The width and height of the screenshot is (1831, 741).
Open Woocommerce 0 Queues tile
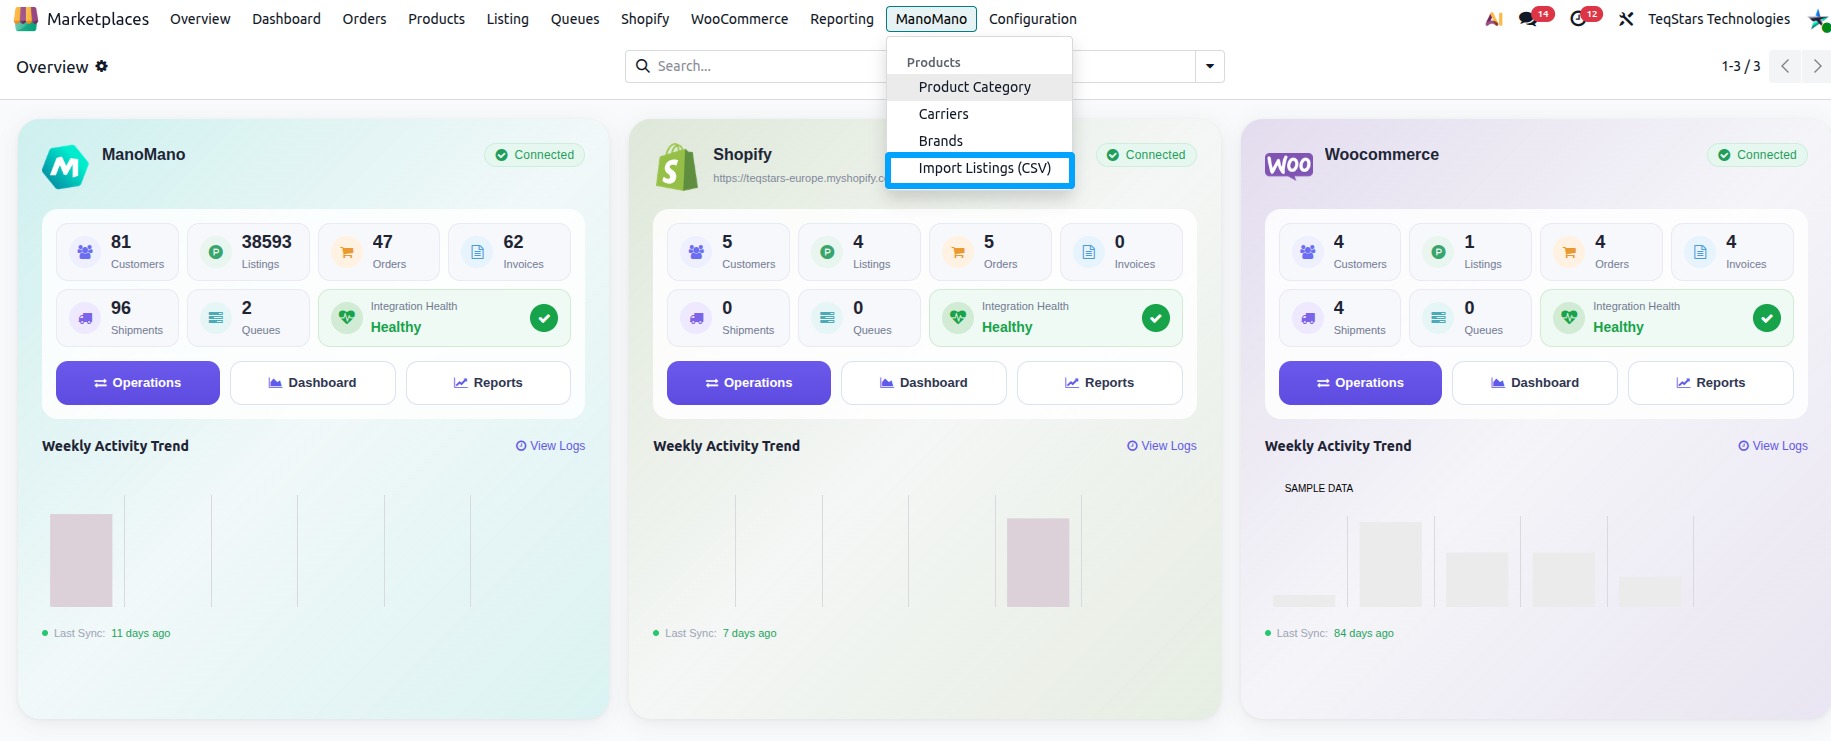point(1470,318)
